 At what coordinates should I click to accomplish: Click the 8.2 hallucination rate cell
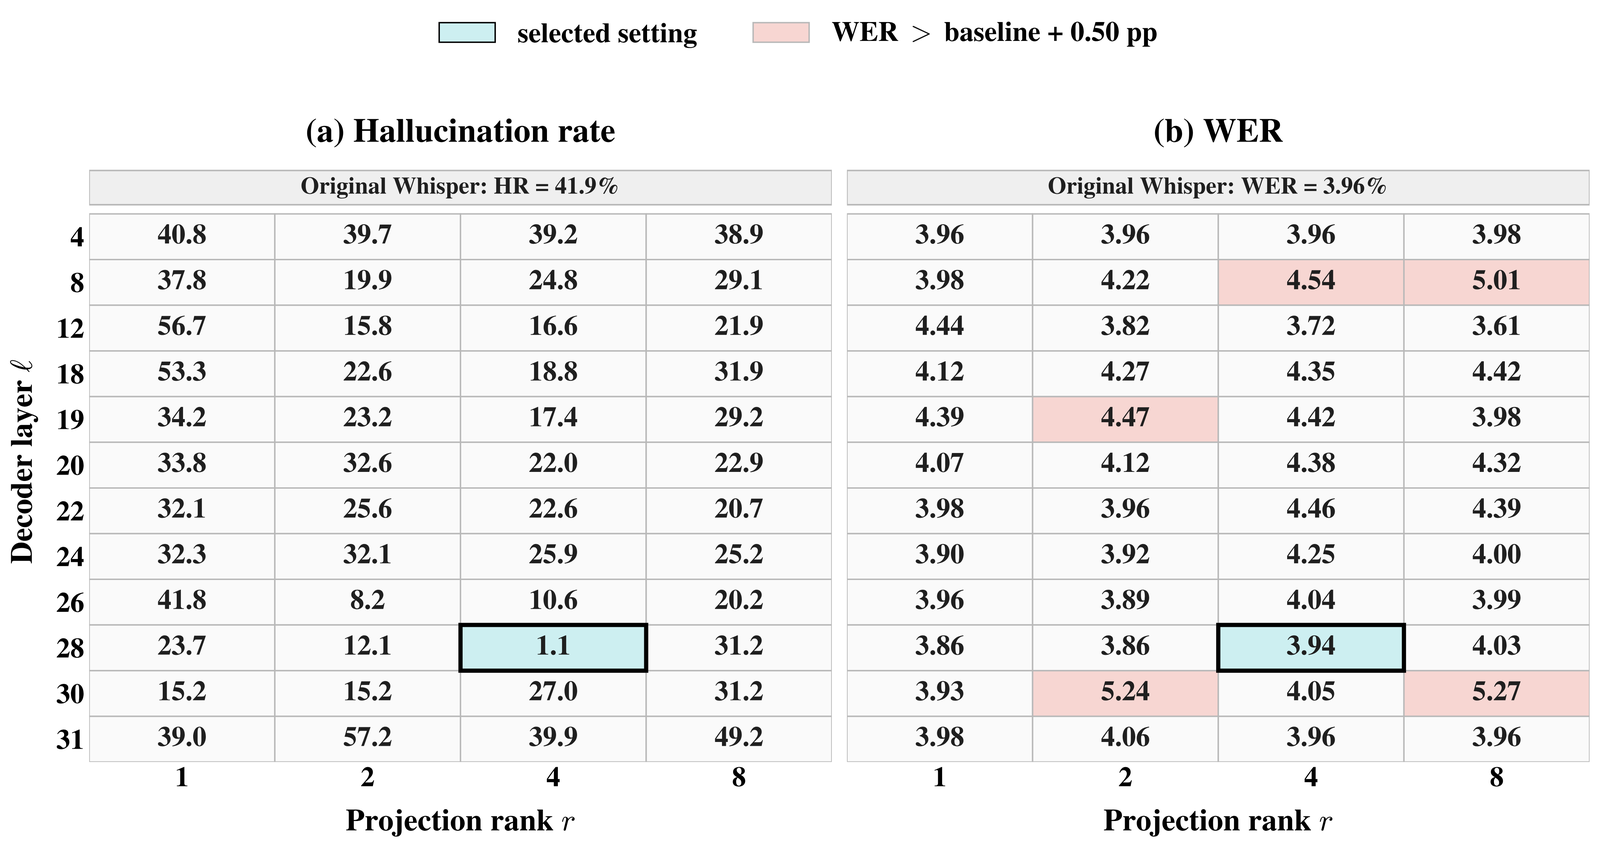point(367,601)
